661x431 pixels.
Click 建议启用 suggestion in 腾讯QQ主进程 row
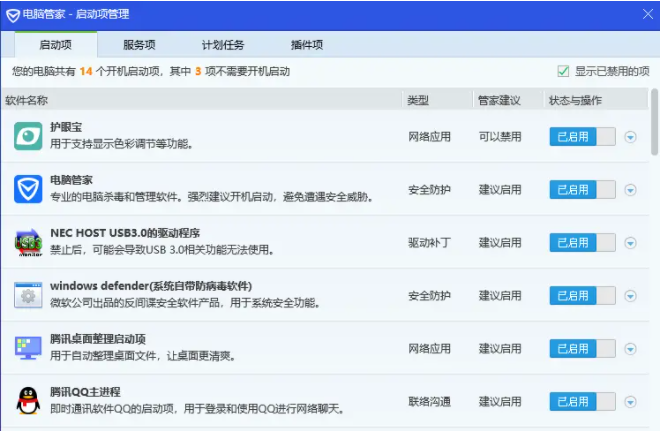500,401
